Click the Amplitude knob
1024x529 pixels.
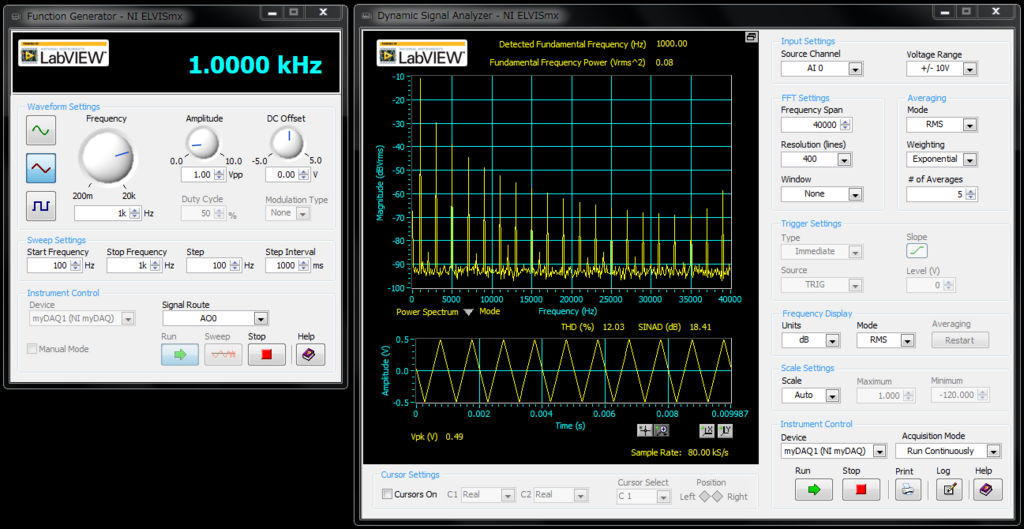204,142
